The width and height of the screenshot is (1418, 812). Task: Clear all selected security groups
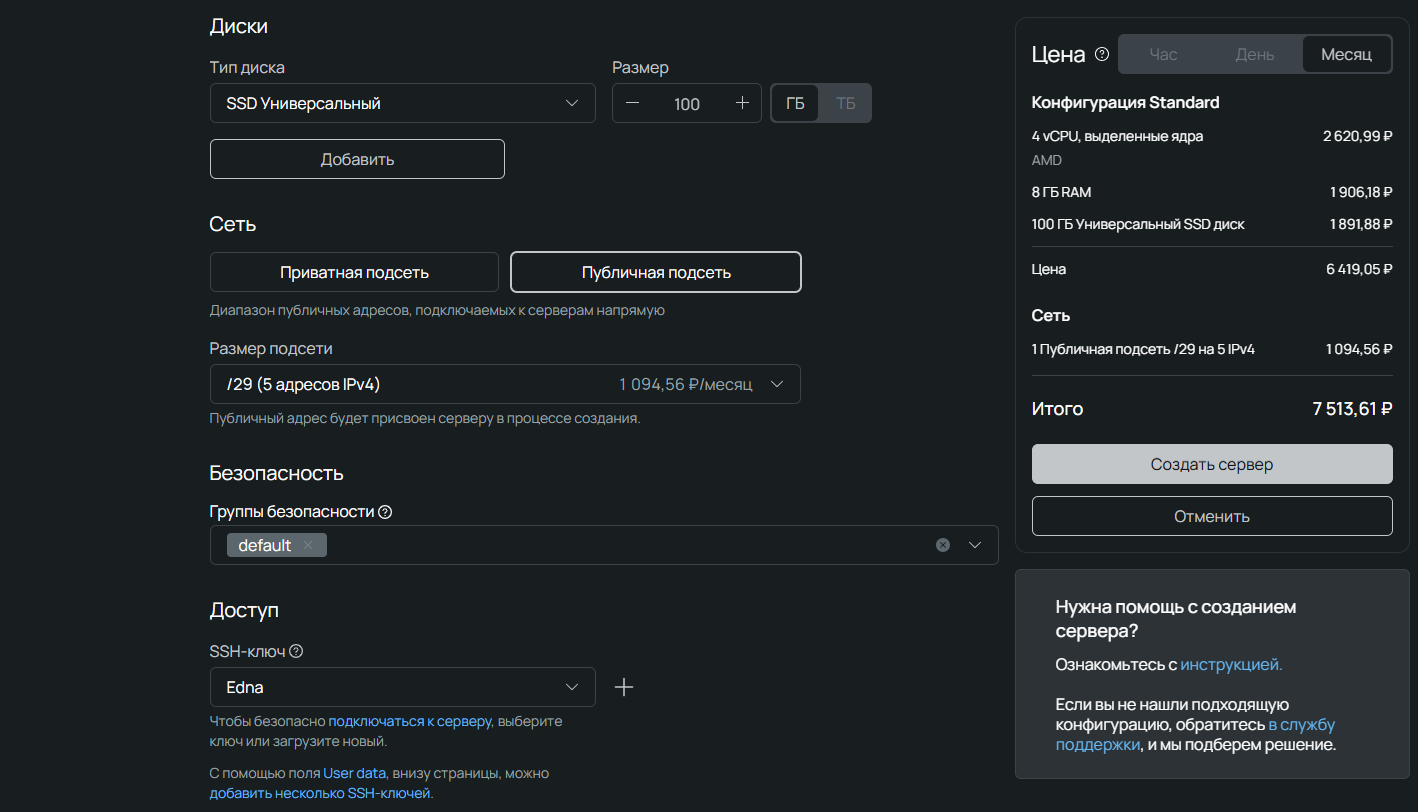(x=942, y=545)
